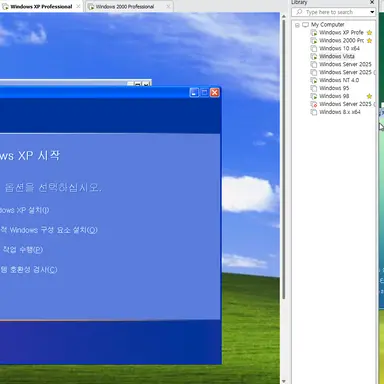
Task: Click the running Windows Vista VM icon
Action: 314,57
